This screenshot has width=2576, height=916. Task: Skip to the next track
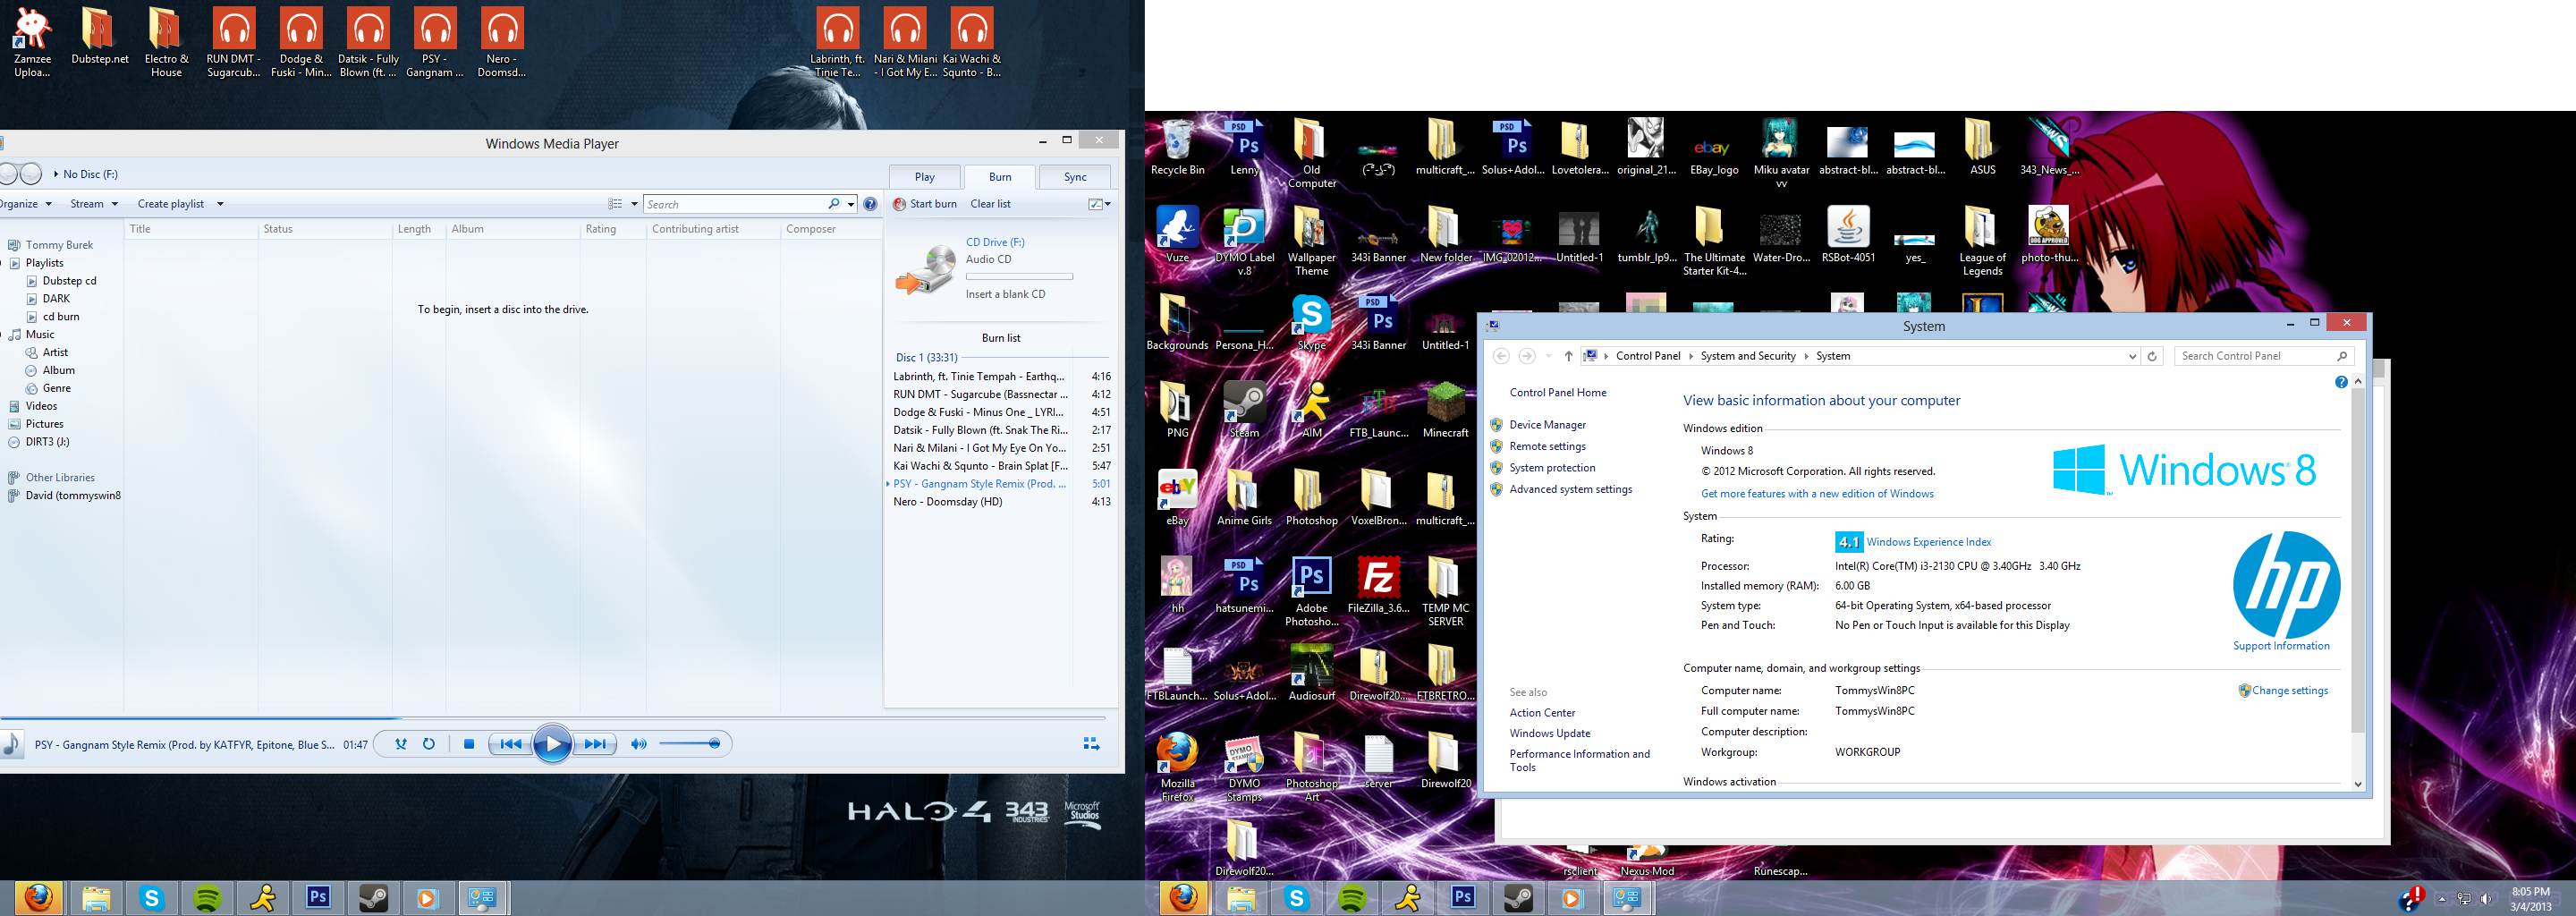coord(595,744)
